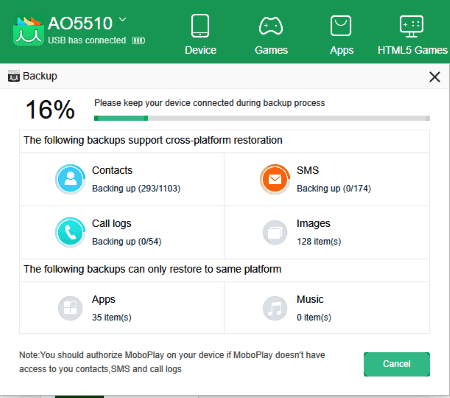Click the 16% progress value
Screen dimensions: 450x398
tap(50, 110)
